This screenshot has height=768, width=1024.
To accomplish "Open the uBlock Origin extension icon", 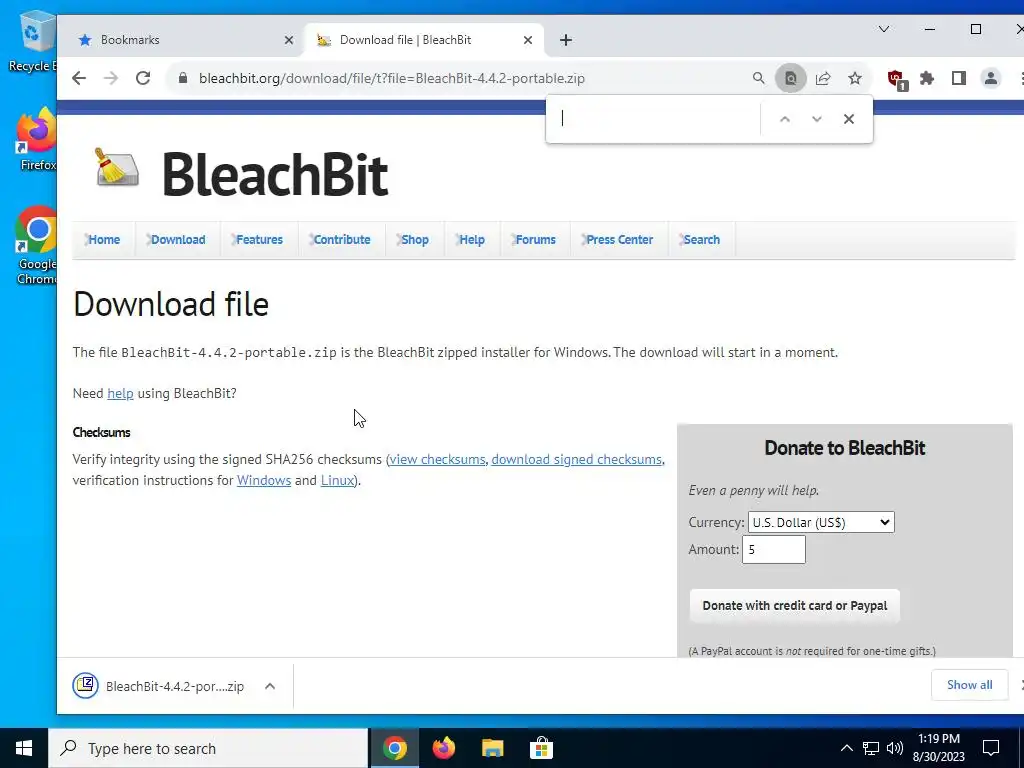I will pyautogui.click(x=897, y=80).
